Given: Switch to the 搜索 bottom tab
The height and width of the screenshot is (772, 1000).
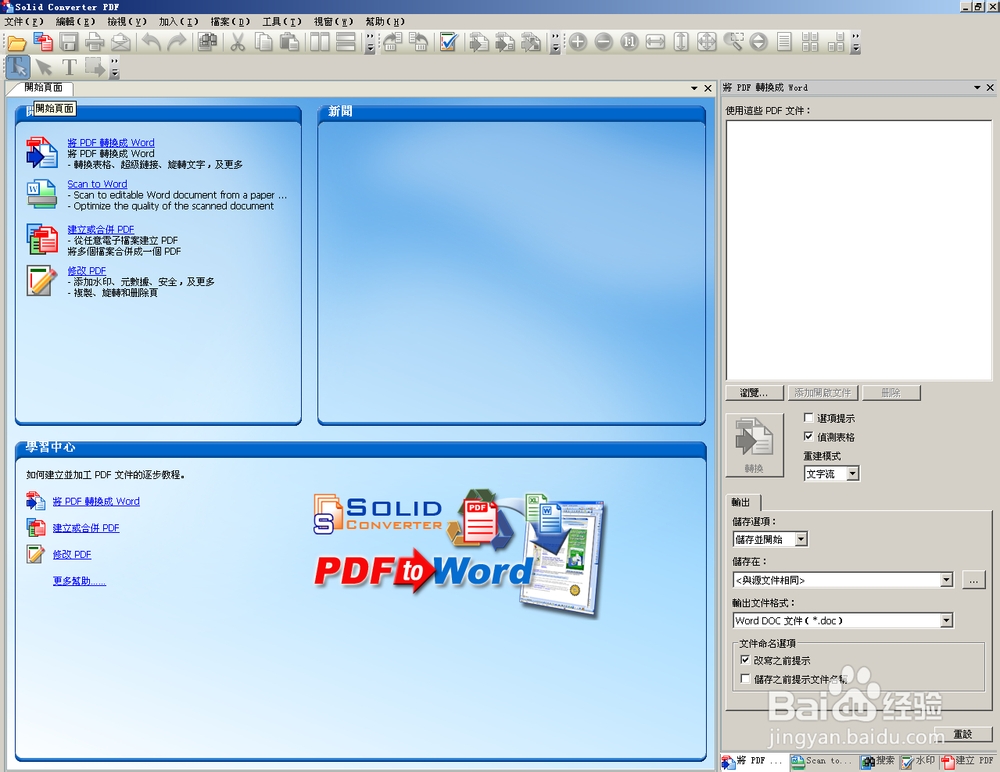Looking at the screenshot, I should [878, 761].
